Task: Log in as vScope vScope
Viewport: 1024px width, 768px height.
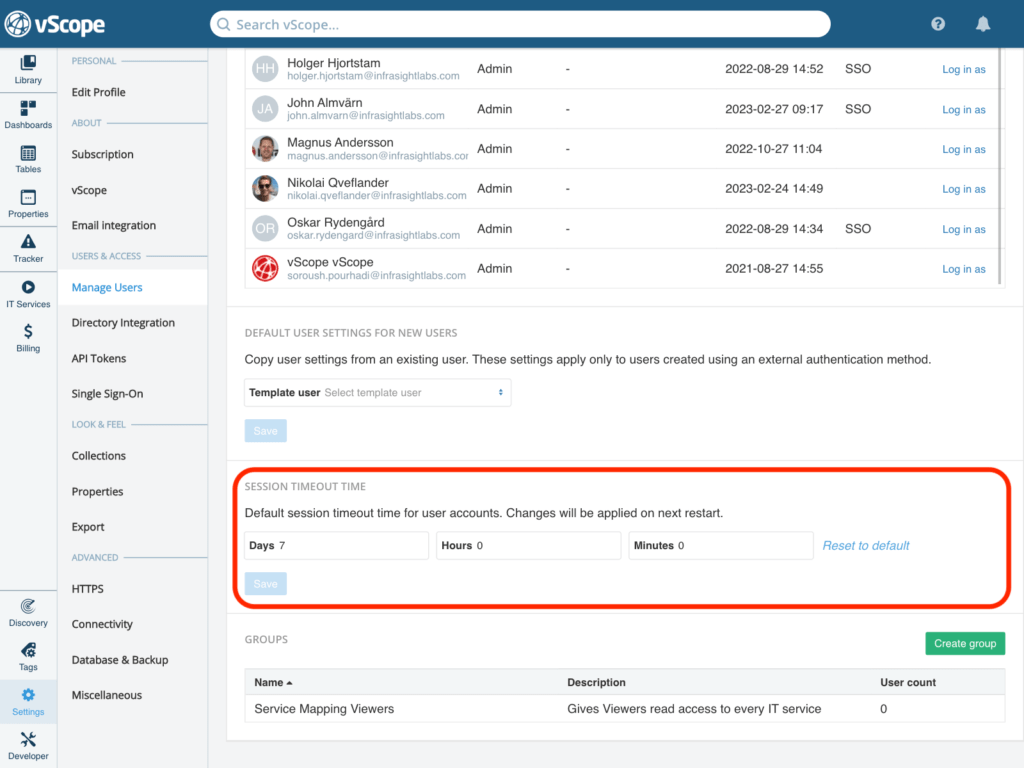Action: tap(964, 269)
